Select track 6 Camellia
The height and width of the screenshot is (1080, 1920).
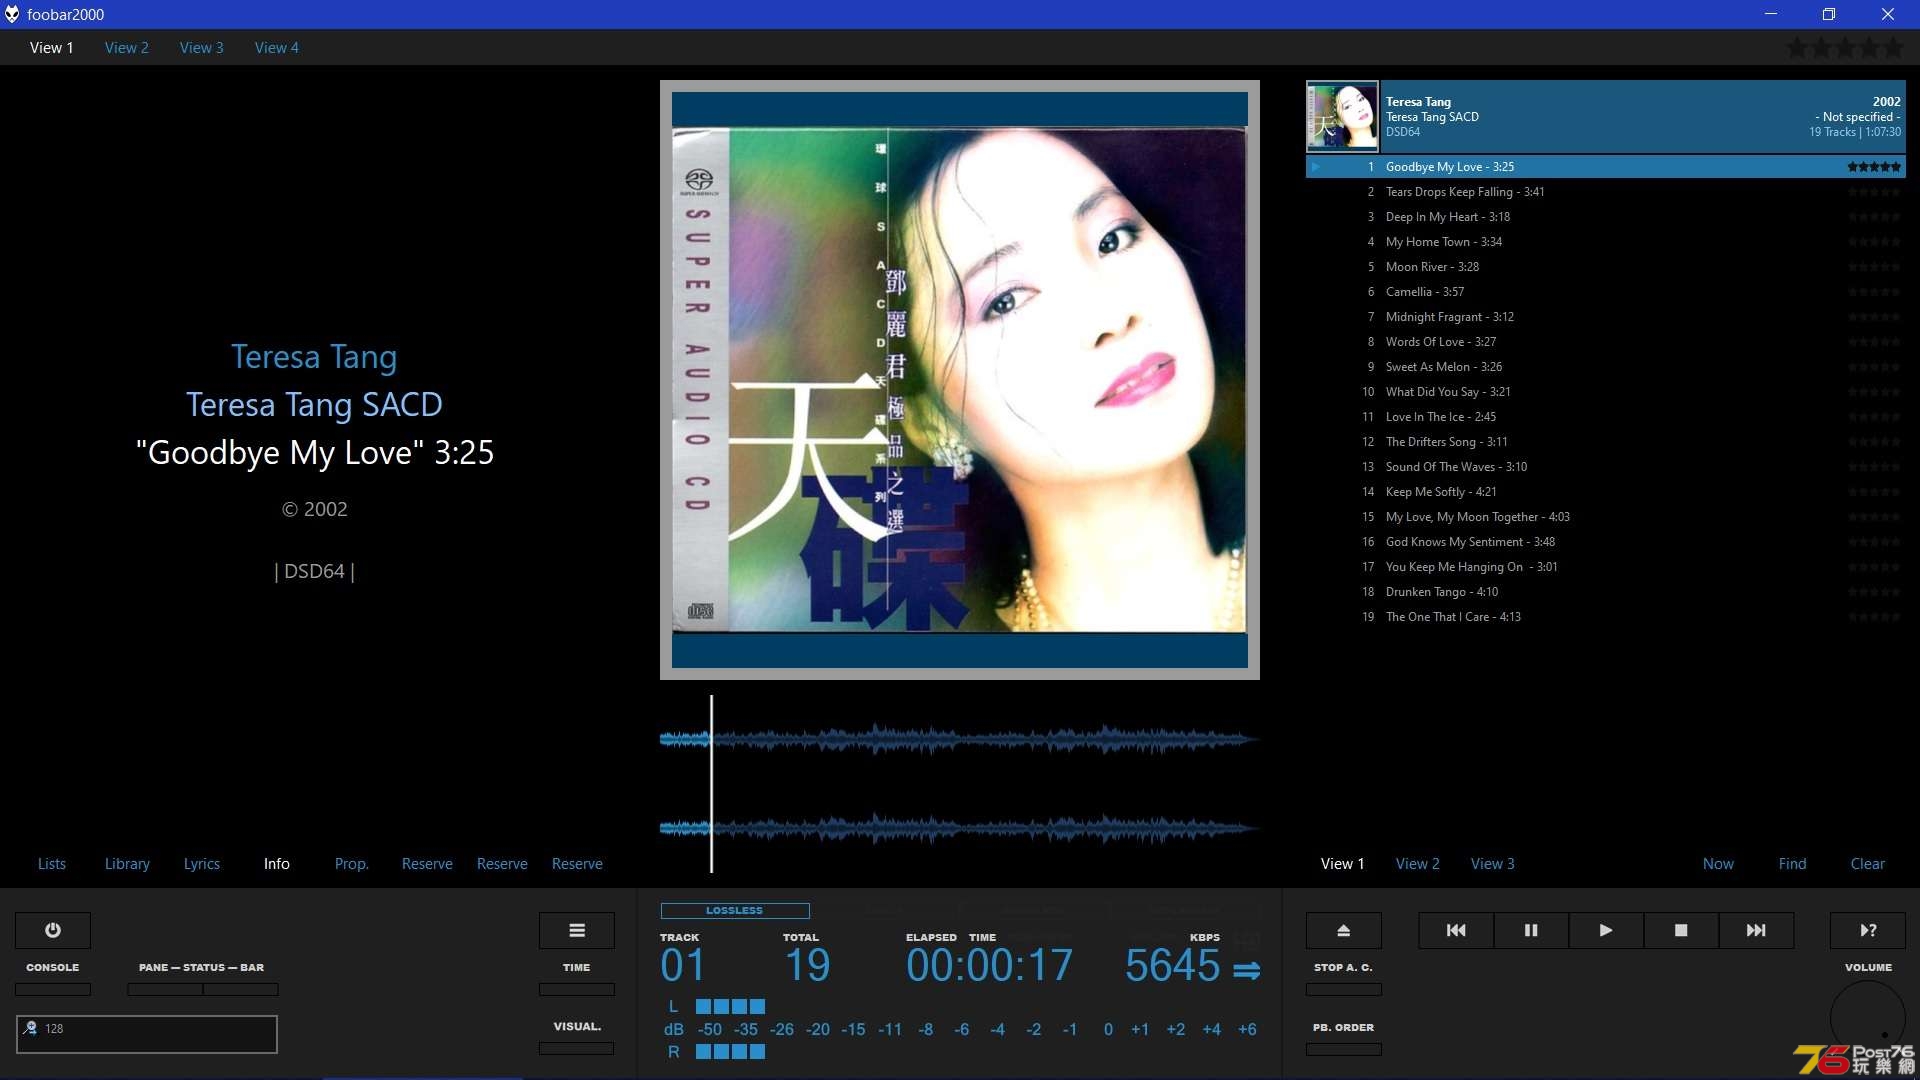(1606, 292)
